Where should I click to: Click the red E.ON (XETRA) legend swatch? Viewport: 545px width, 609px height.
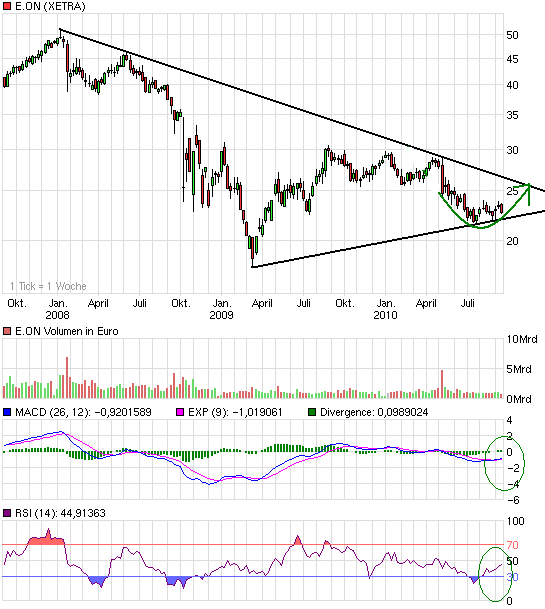(x=7, y=6)
